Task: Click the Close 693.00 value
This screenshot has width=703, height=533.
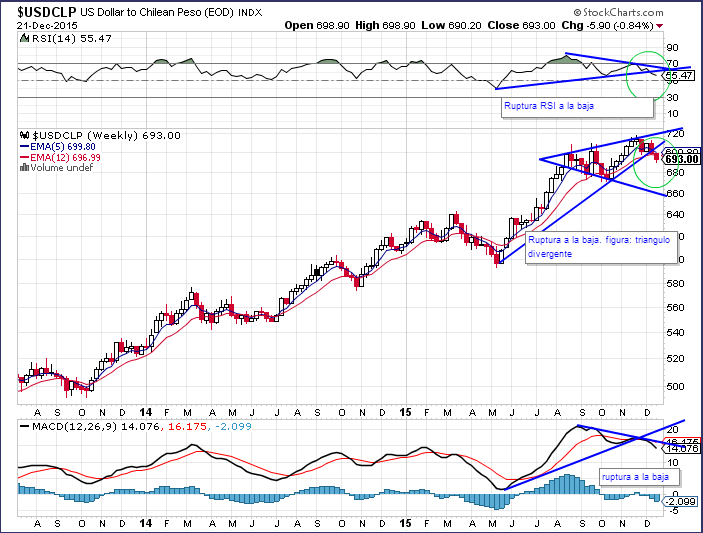Action: pos(521,26)
